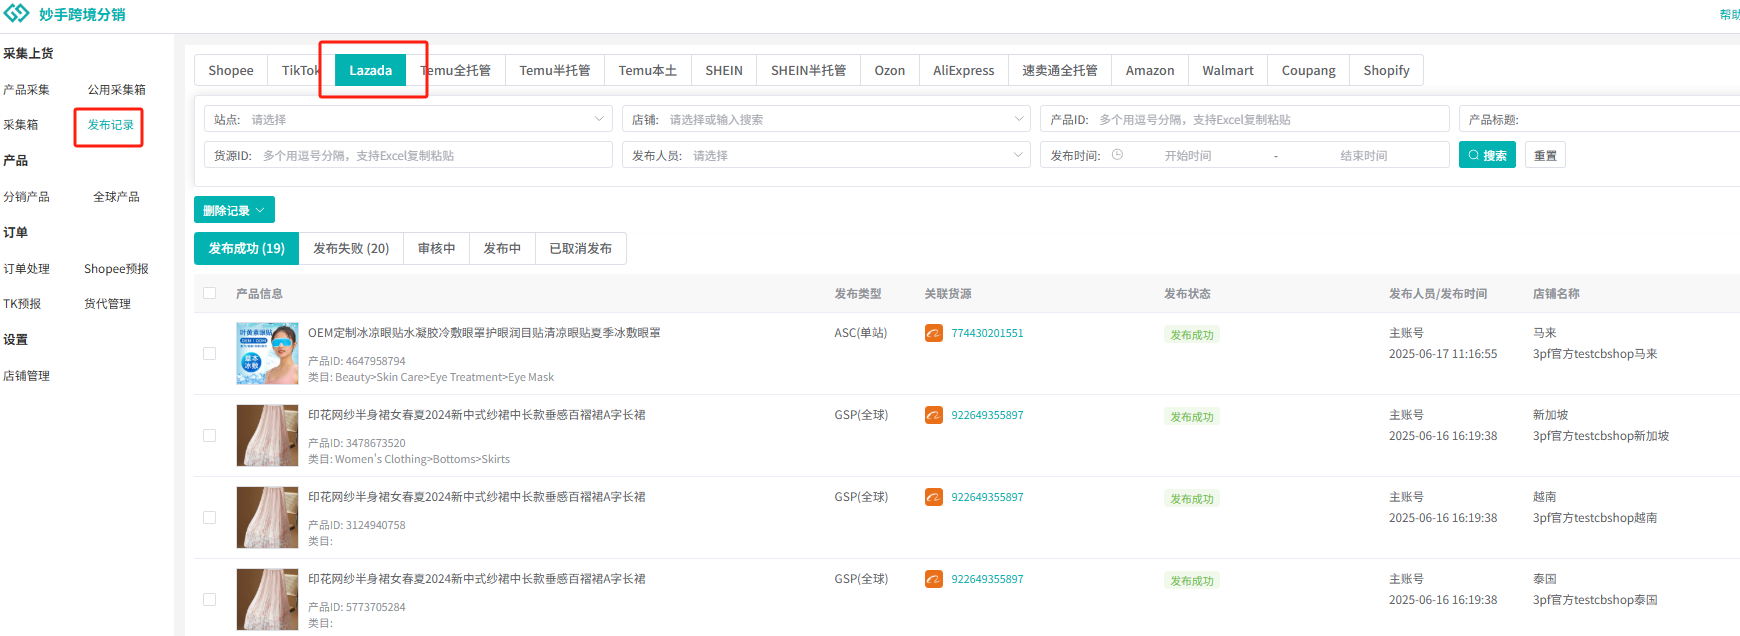The width and height of the screenshot is (1740, 636).
Task: Click the 重置 reset button
Action: coord(1545,155)
